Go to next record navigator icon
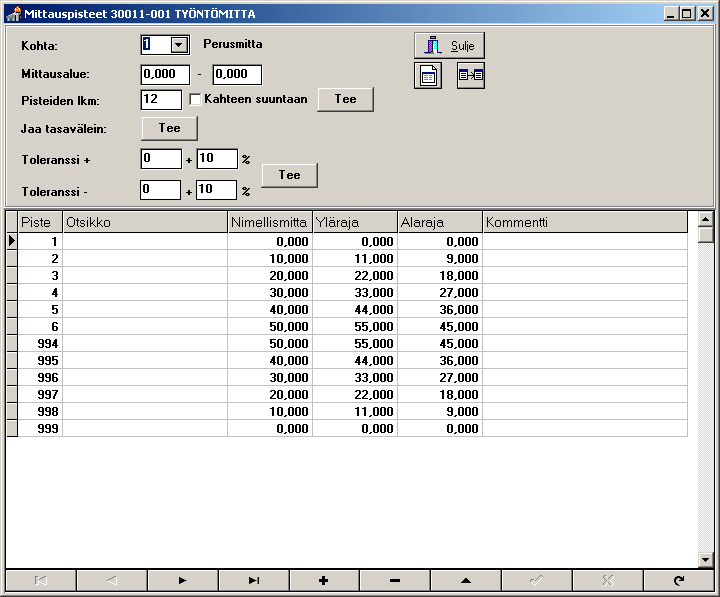The width and height of the screenshot is (720, 597). point(183,580)
